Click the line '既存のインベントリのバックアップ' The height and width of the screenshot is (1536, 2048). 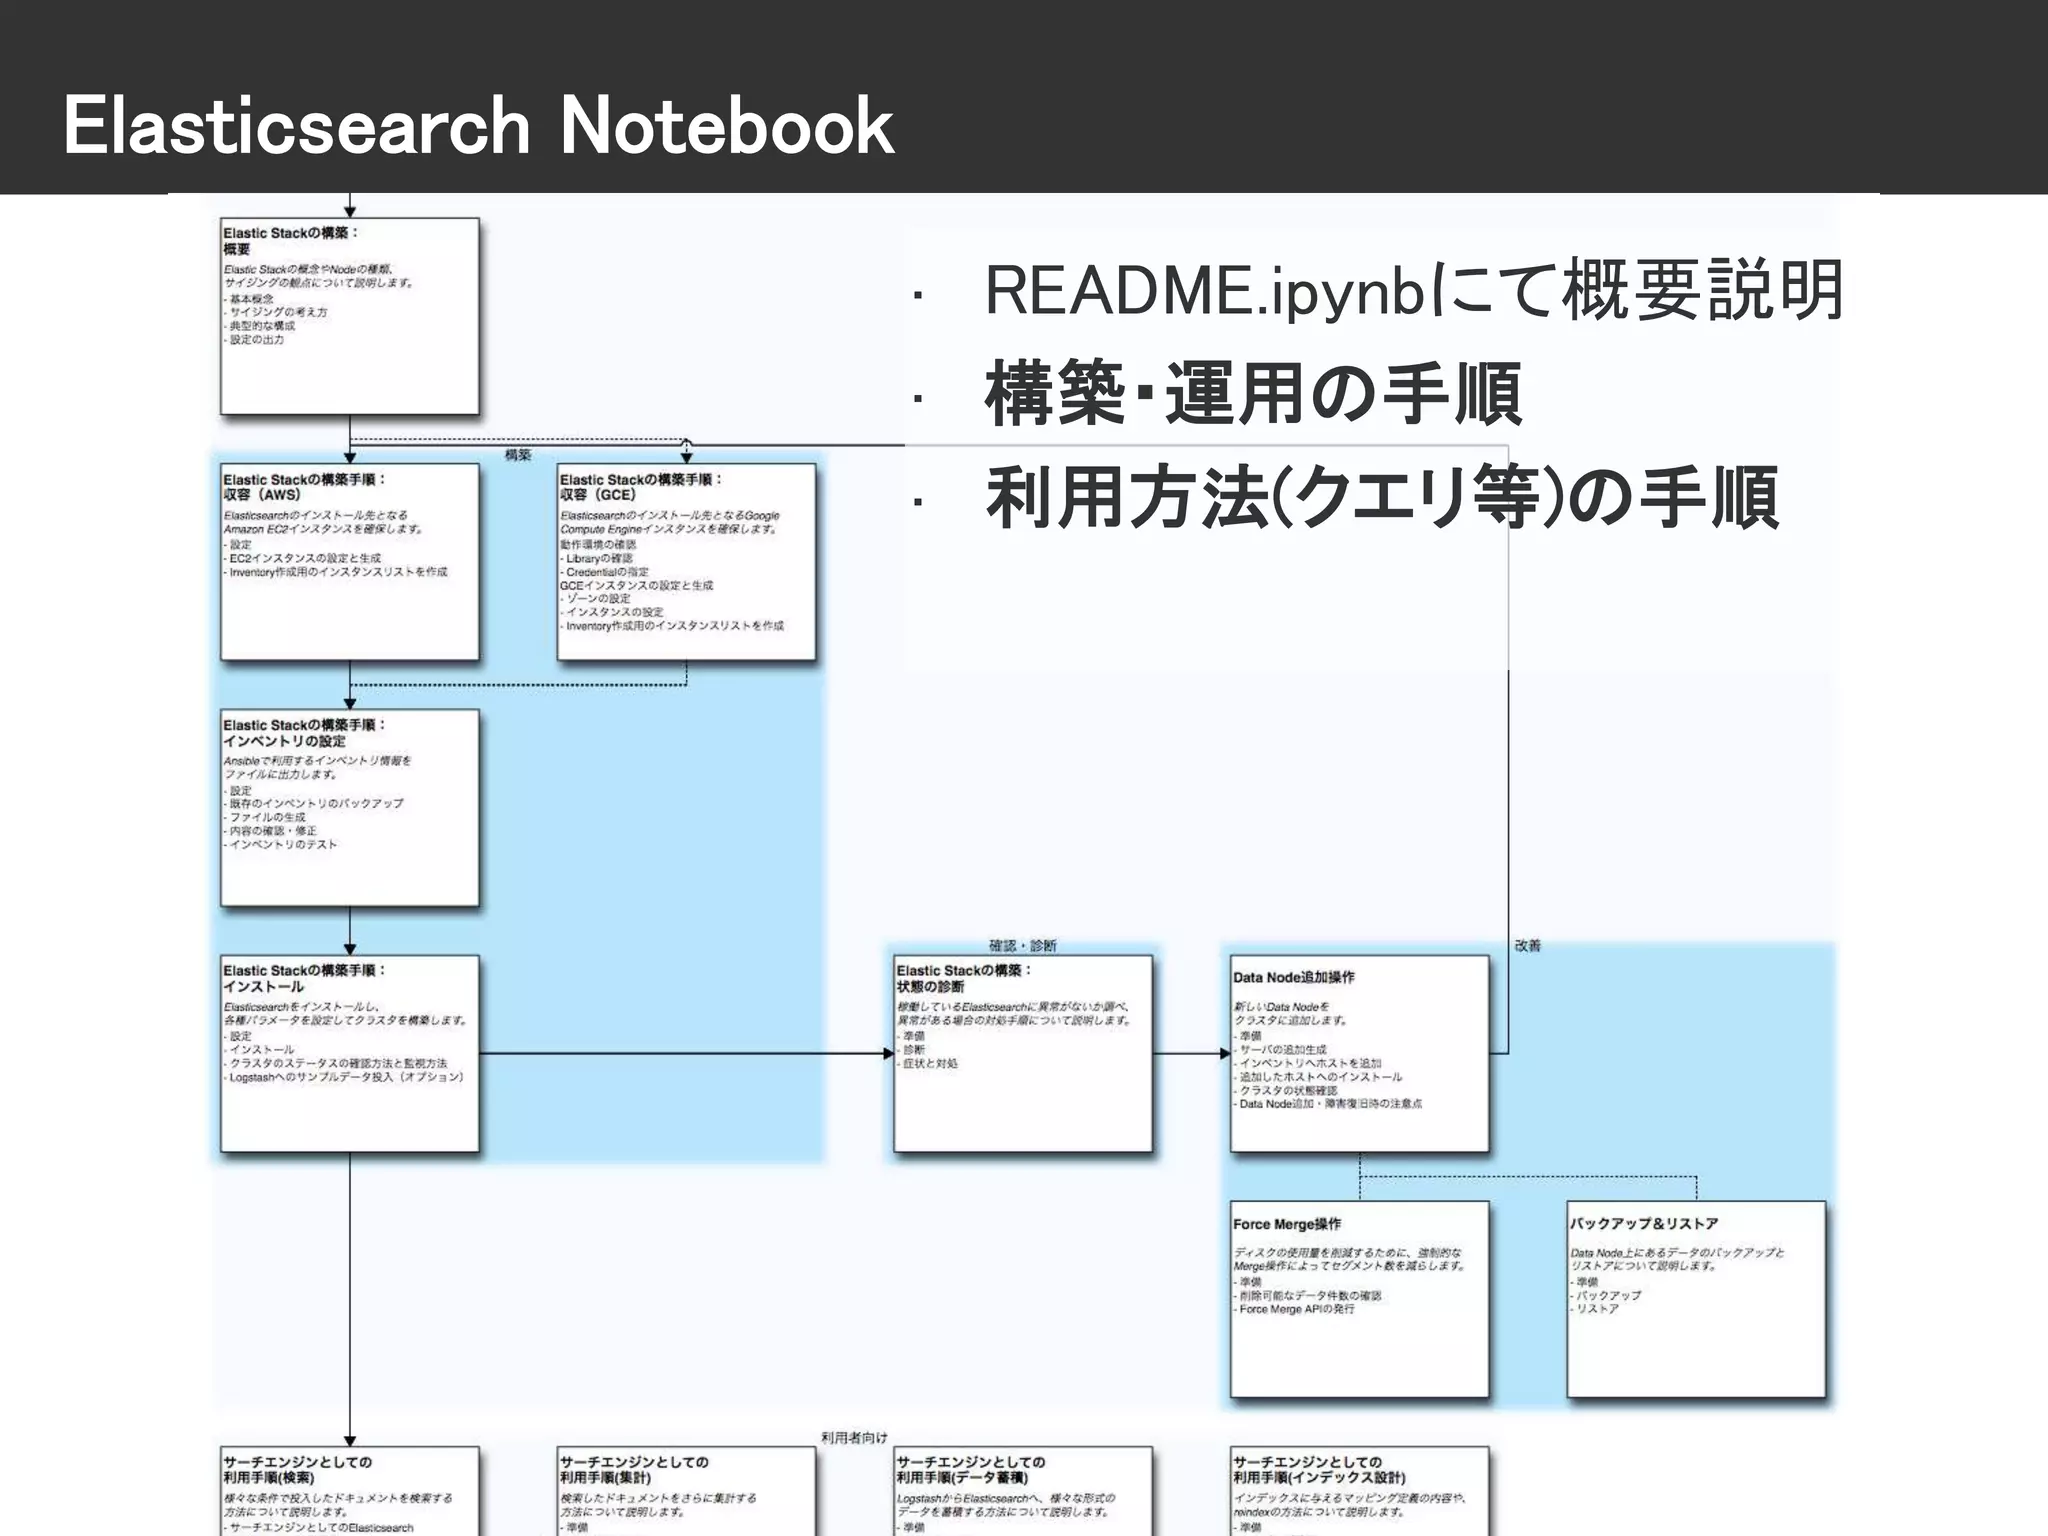(x=315, y=803)
